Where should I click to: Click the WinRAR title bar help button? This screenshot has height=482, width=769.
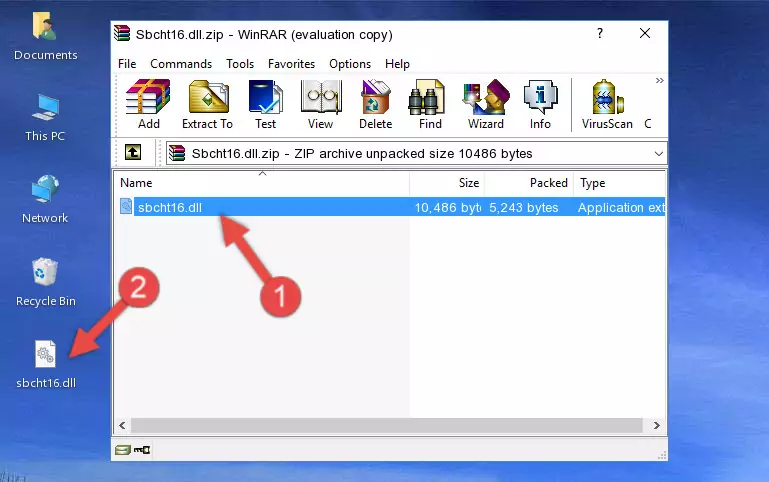tap(600, 33)
